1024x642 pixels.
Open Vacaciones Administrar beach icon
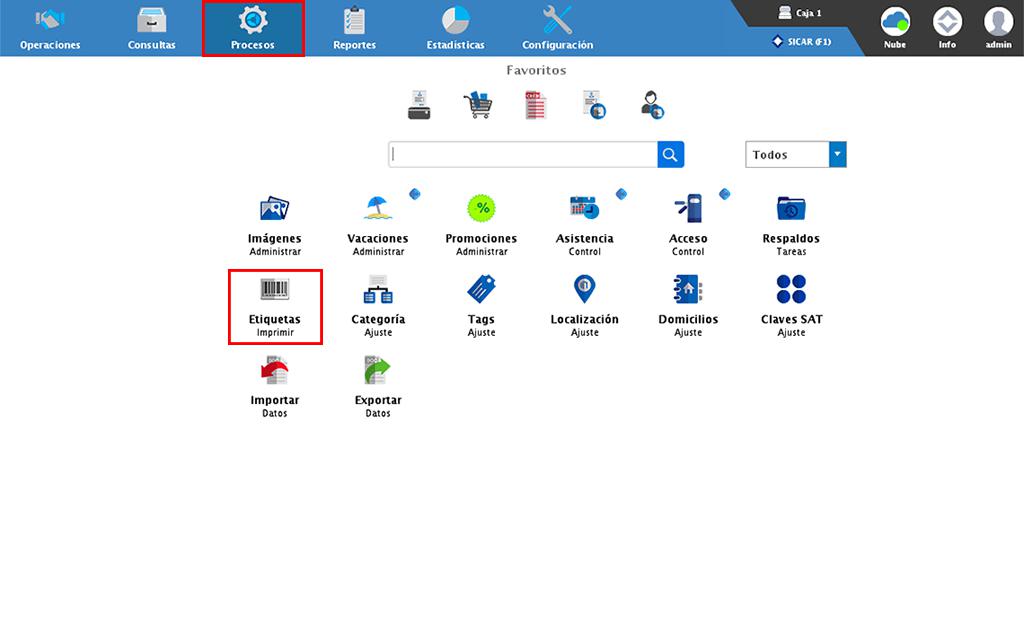(378, 209)
